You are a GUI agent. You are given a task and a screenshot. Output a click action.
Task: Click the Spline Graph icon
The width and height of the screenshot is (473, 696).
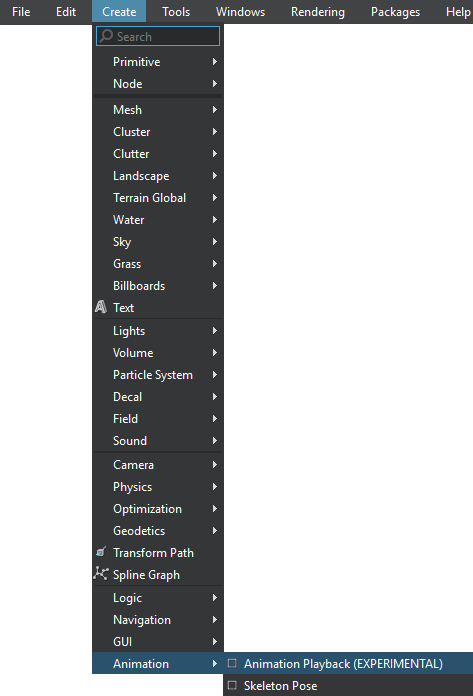click(x=101, y=574)
